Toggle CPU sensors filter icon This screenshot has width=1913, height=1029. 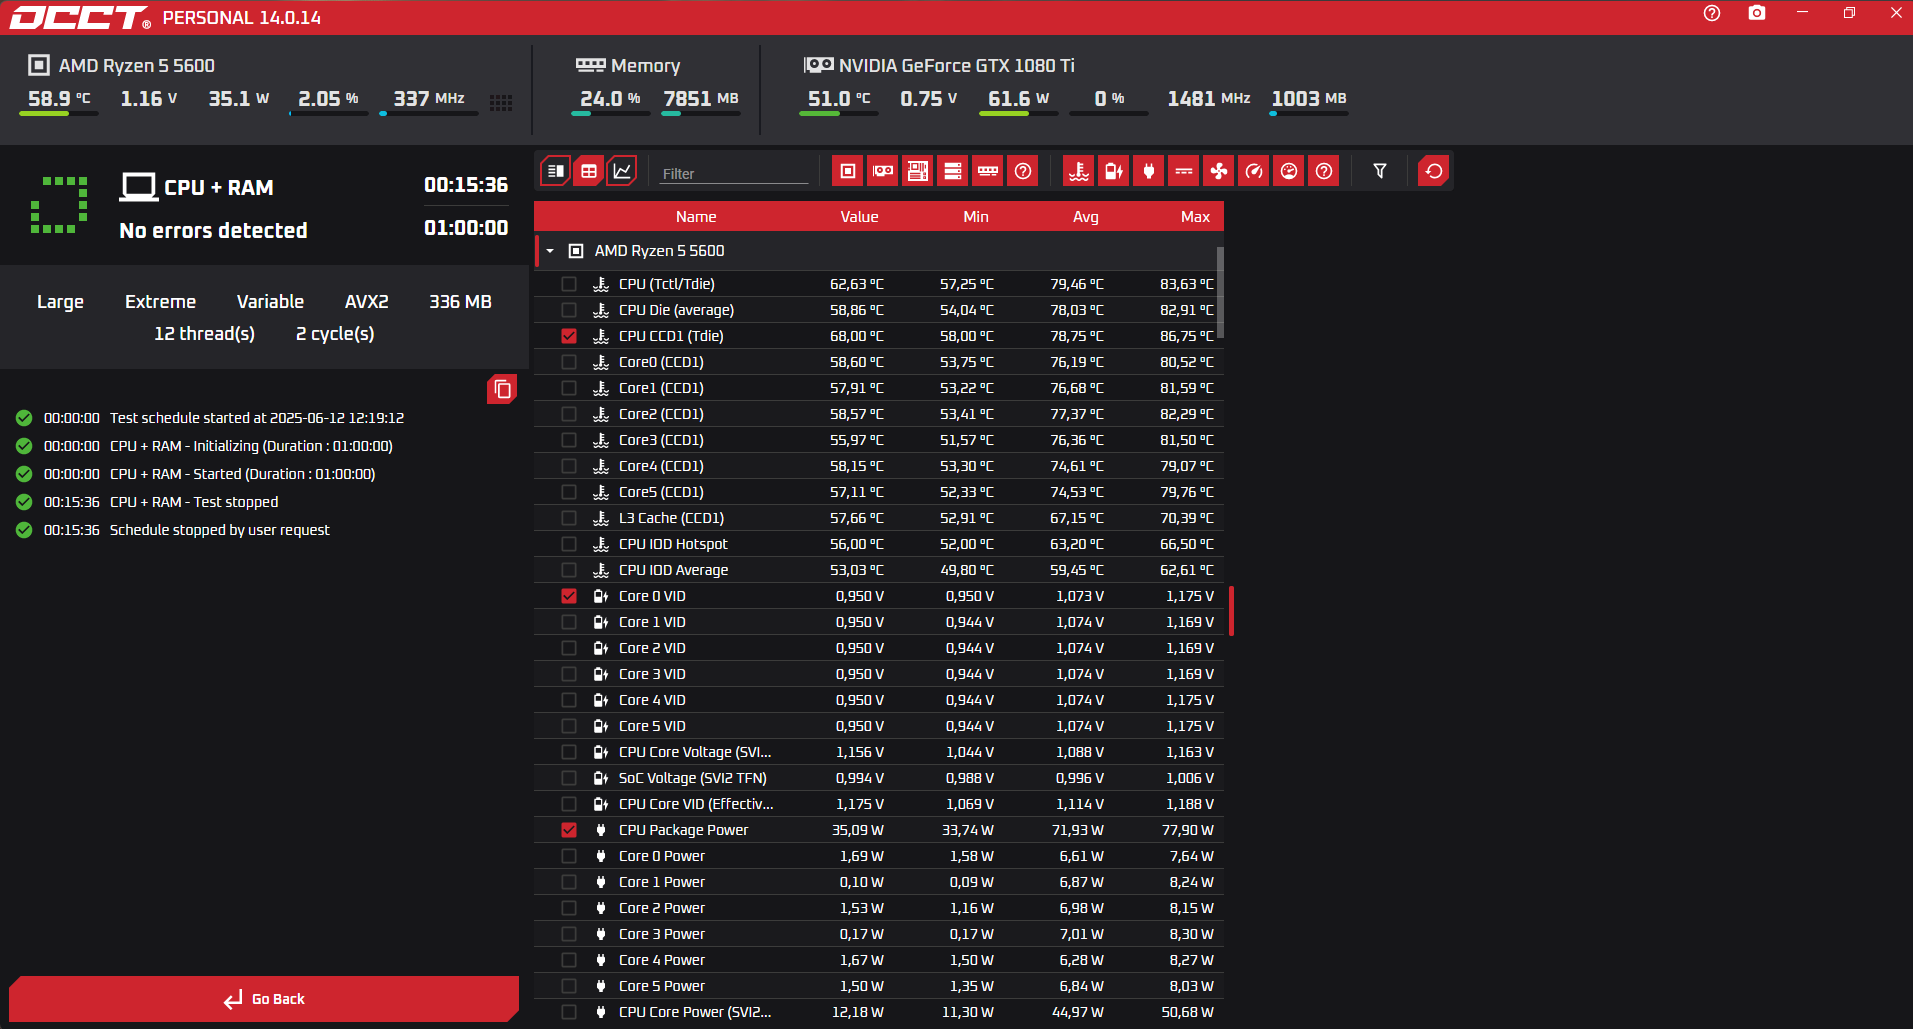click(x=848, y=171)
